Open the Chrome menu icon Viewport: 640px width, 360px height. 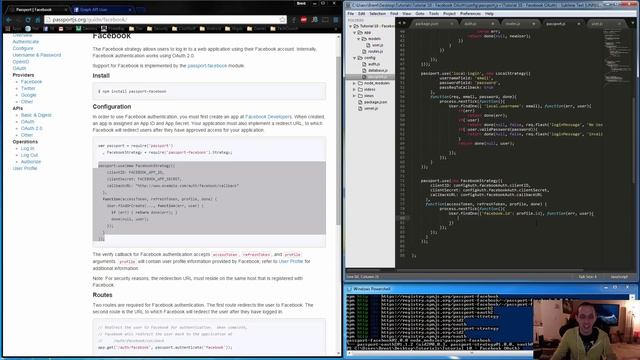(x=336, y=20)
